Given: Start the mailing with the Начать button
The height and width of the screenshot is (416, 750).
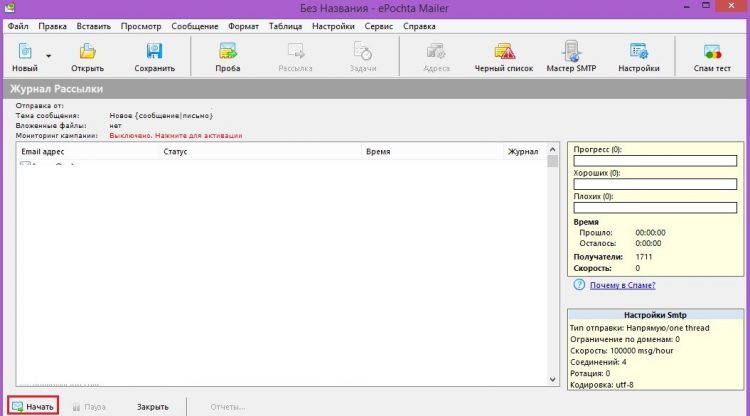Looking at the screenshot, I should pos(33,406).
